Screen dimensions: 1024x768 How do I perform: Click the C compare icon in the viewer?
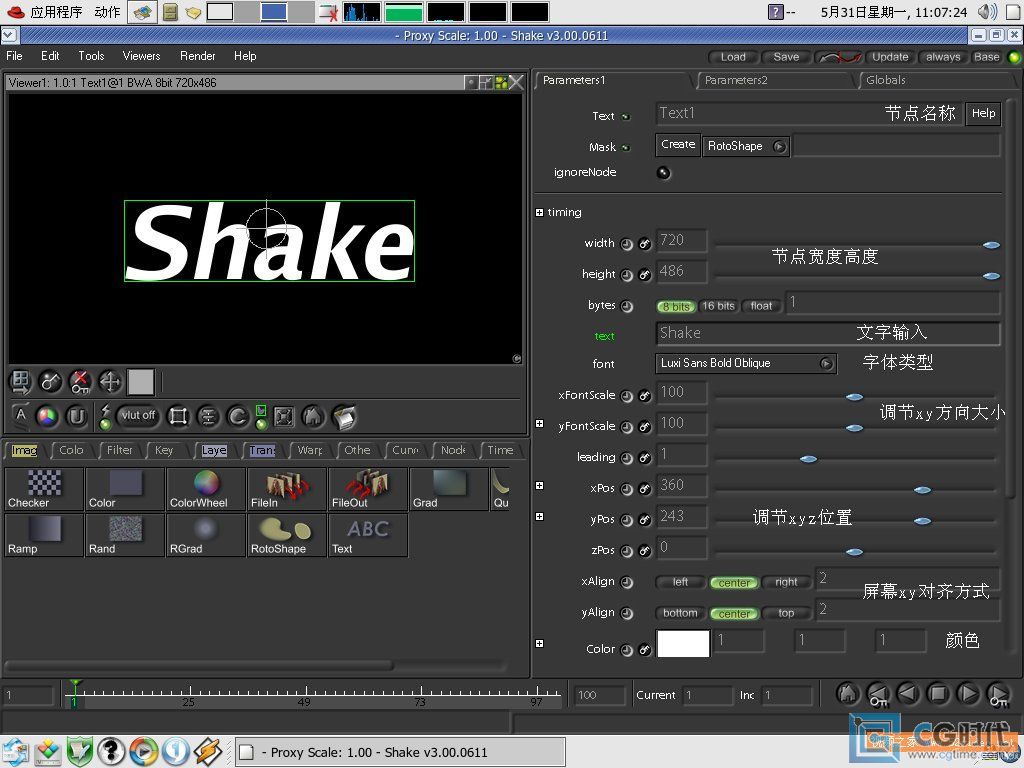coord(238,417)
